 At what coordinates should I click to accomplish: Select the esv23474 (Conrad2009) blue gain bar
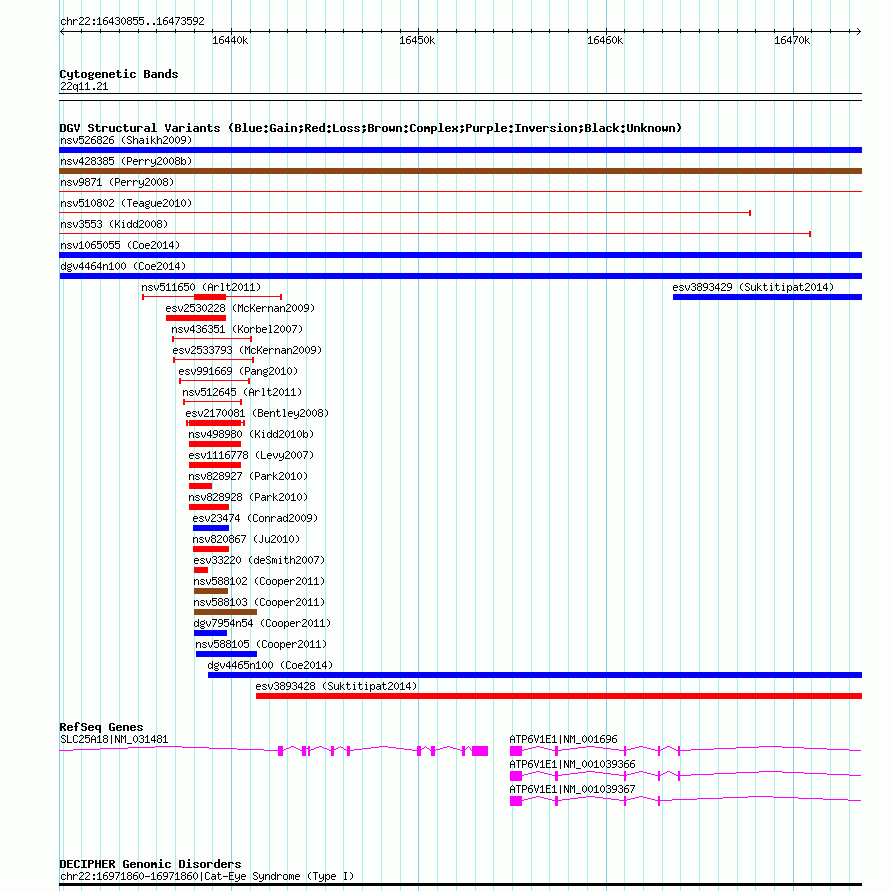tap(211, 528)
